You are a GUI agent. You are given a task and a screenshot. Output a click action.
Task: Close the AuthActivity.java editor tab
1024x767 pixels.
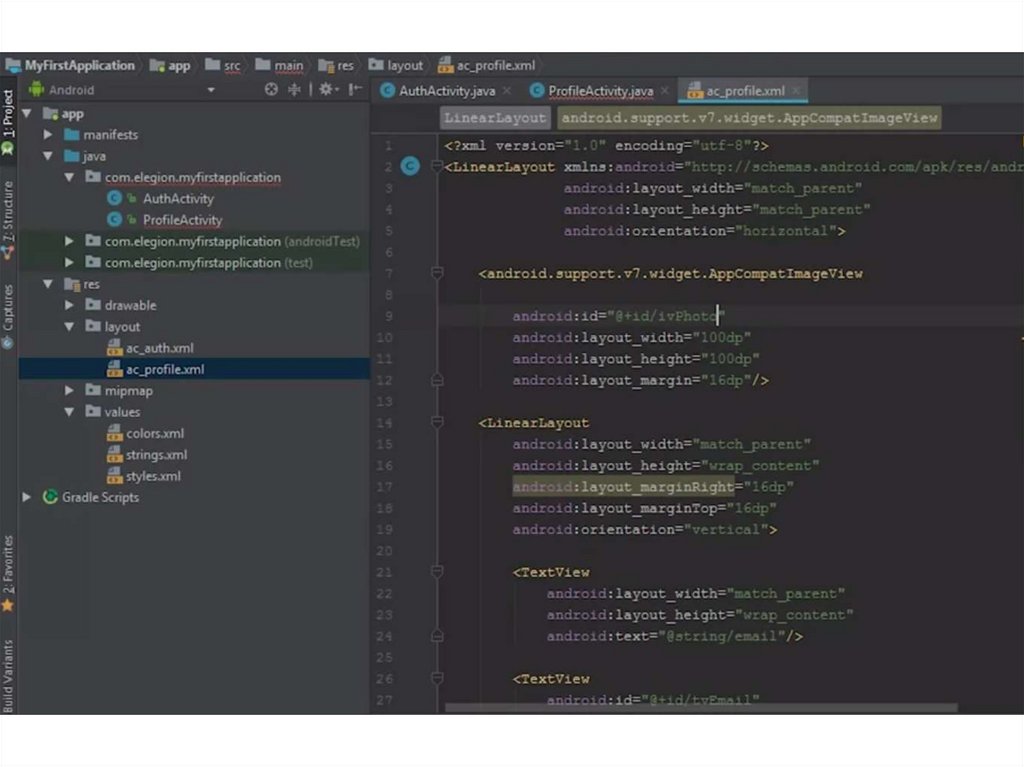point(507,91)
